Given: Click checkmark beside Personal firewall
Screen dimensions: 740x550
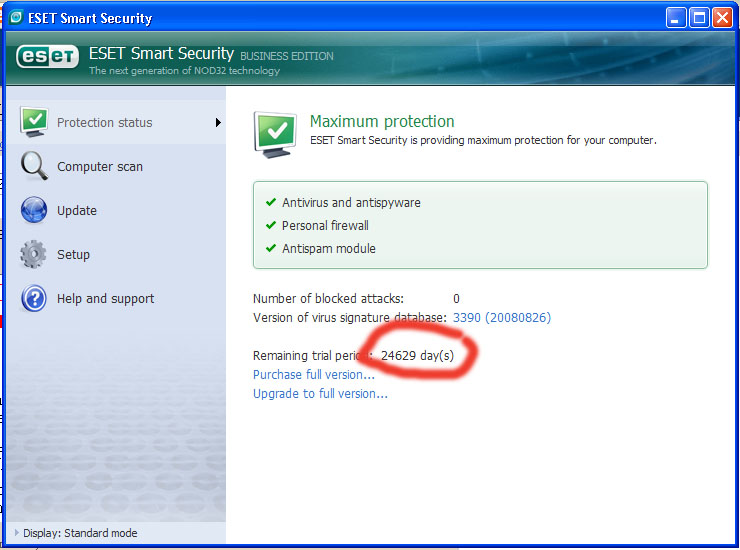Looking at the screenshot, I should pos(271,225).
